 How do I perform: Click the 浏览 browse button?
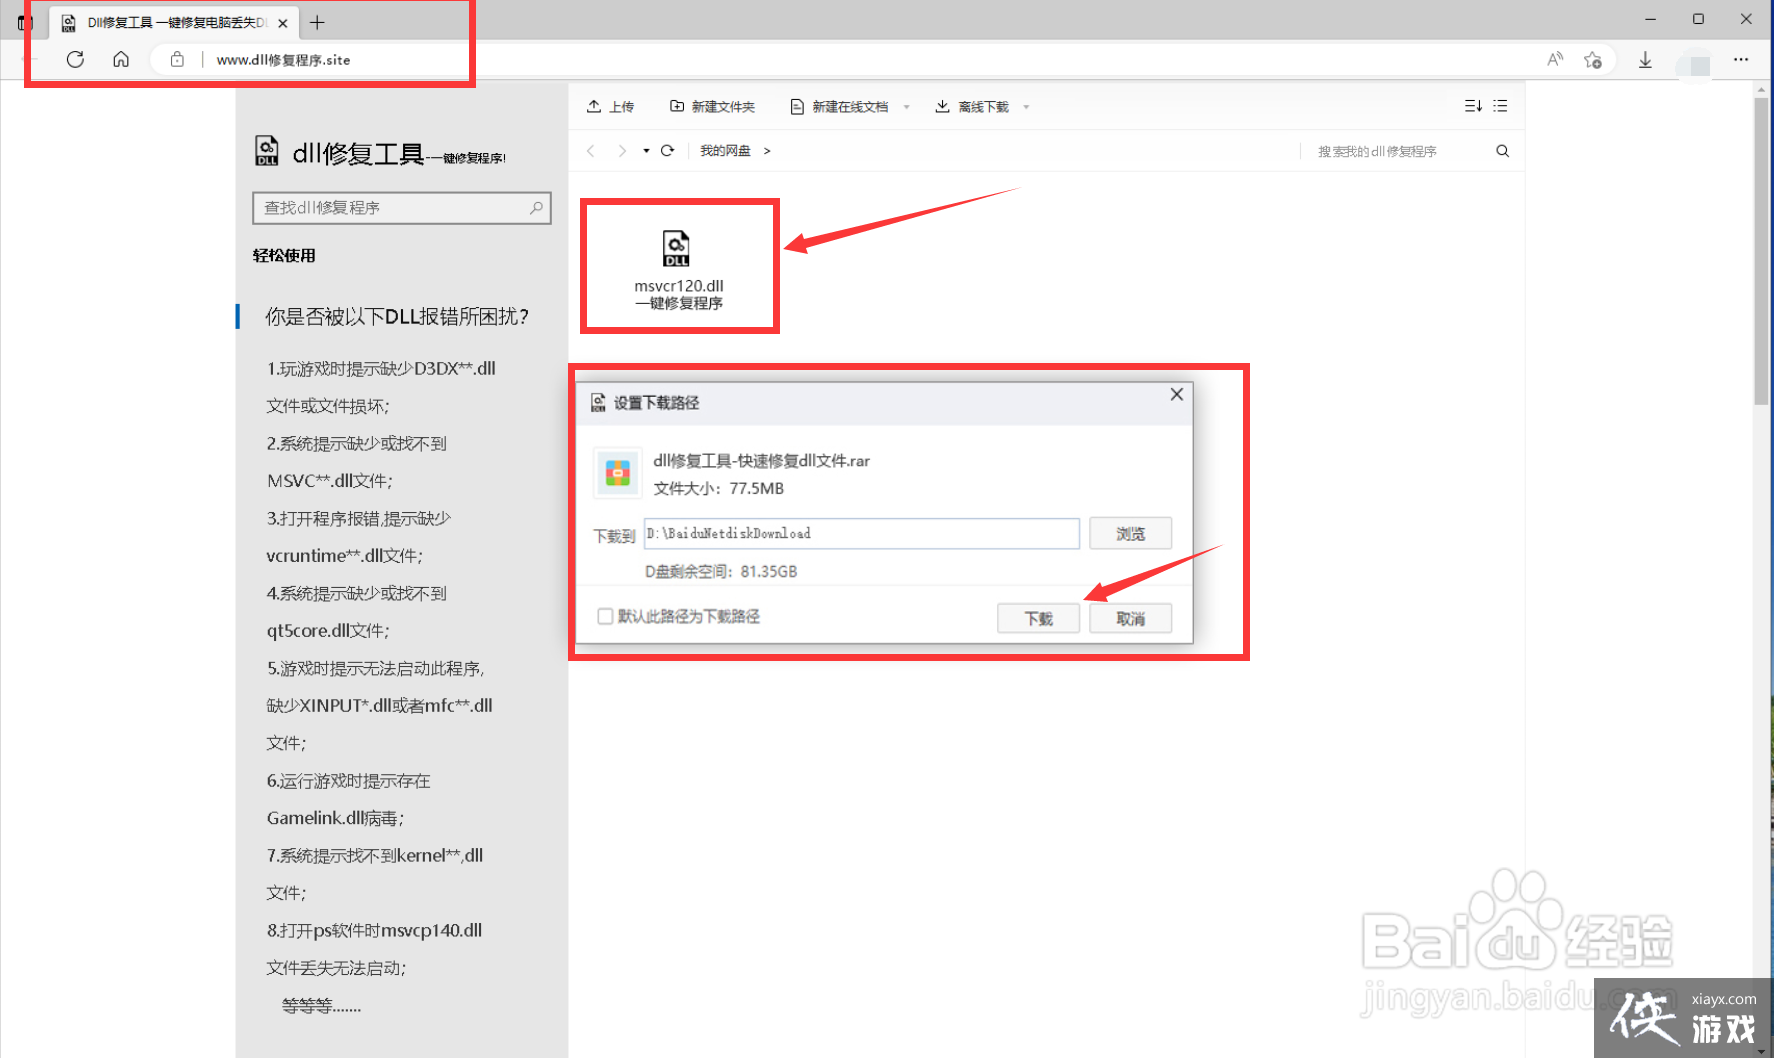[x=1130, y=534]
